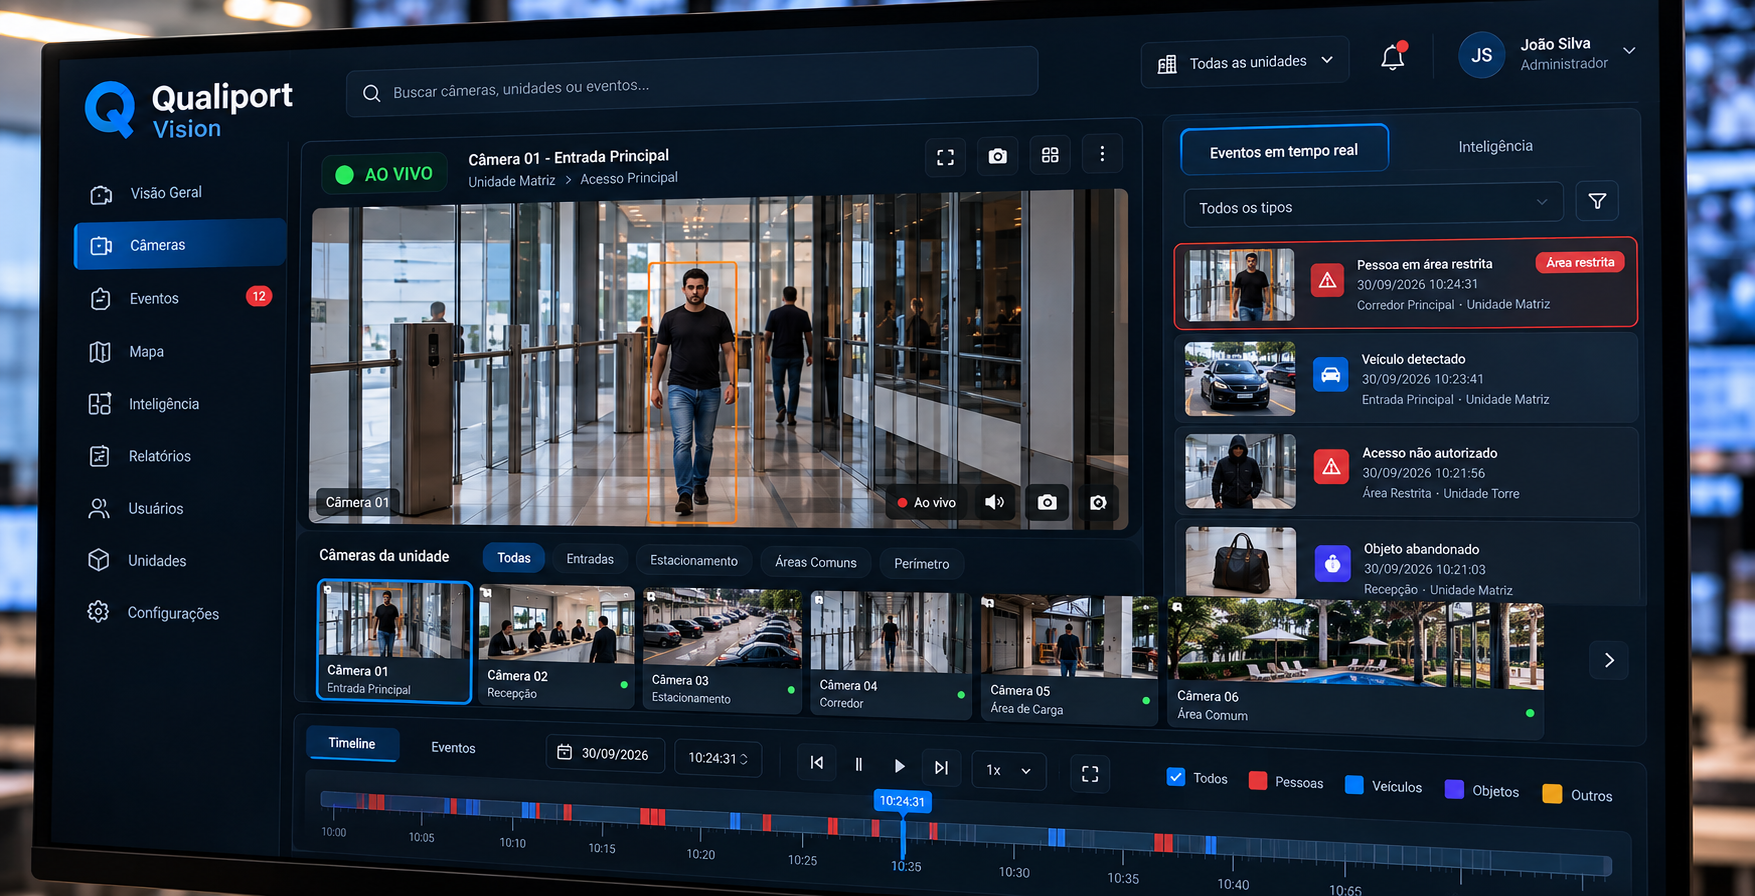The image size is (1755, 896).
Task: Click the Qualiport Vision logo
Action: click(x=189, y=110)
